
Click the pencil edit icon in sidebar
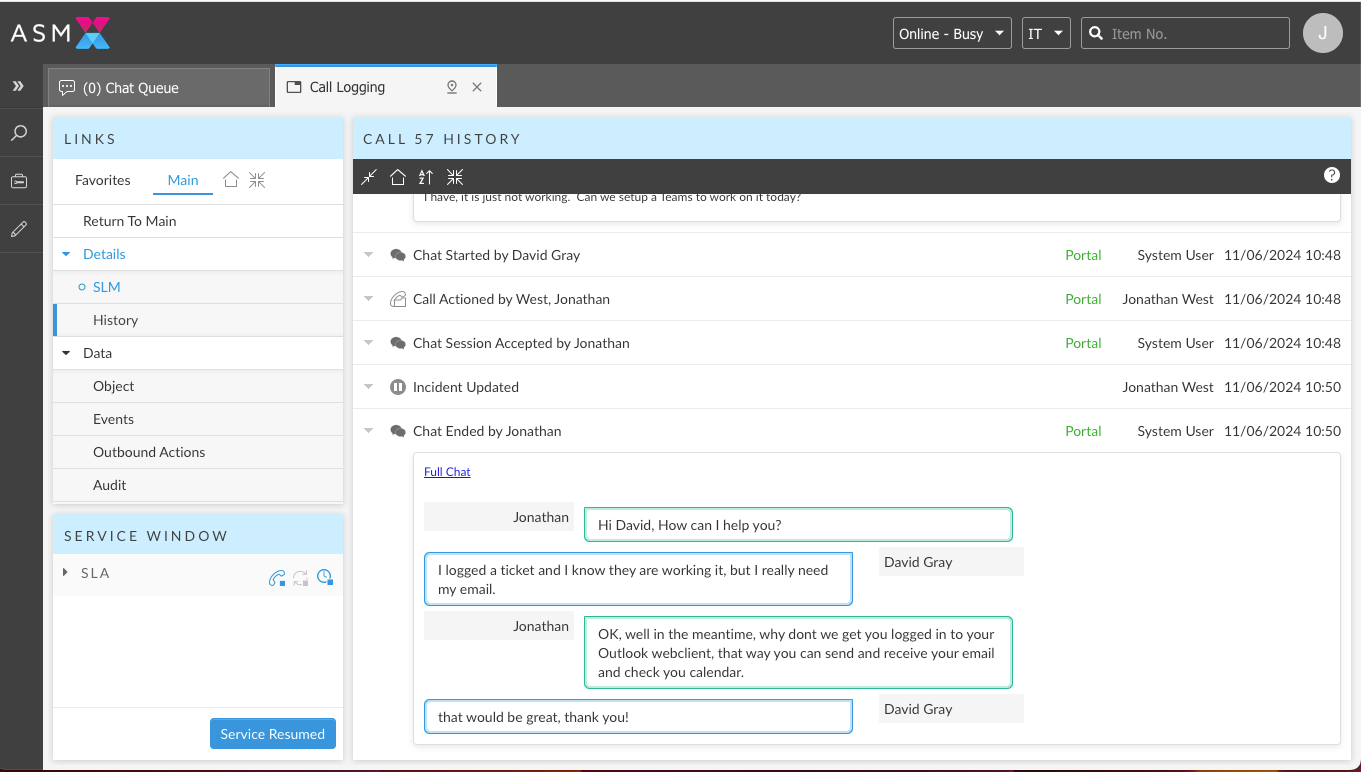tap(19, 229)
